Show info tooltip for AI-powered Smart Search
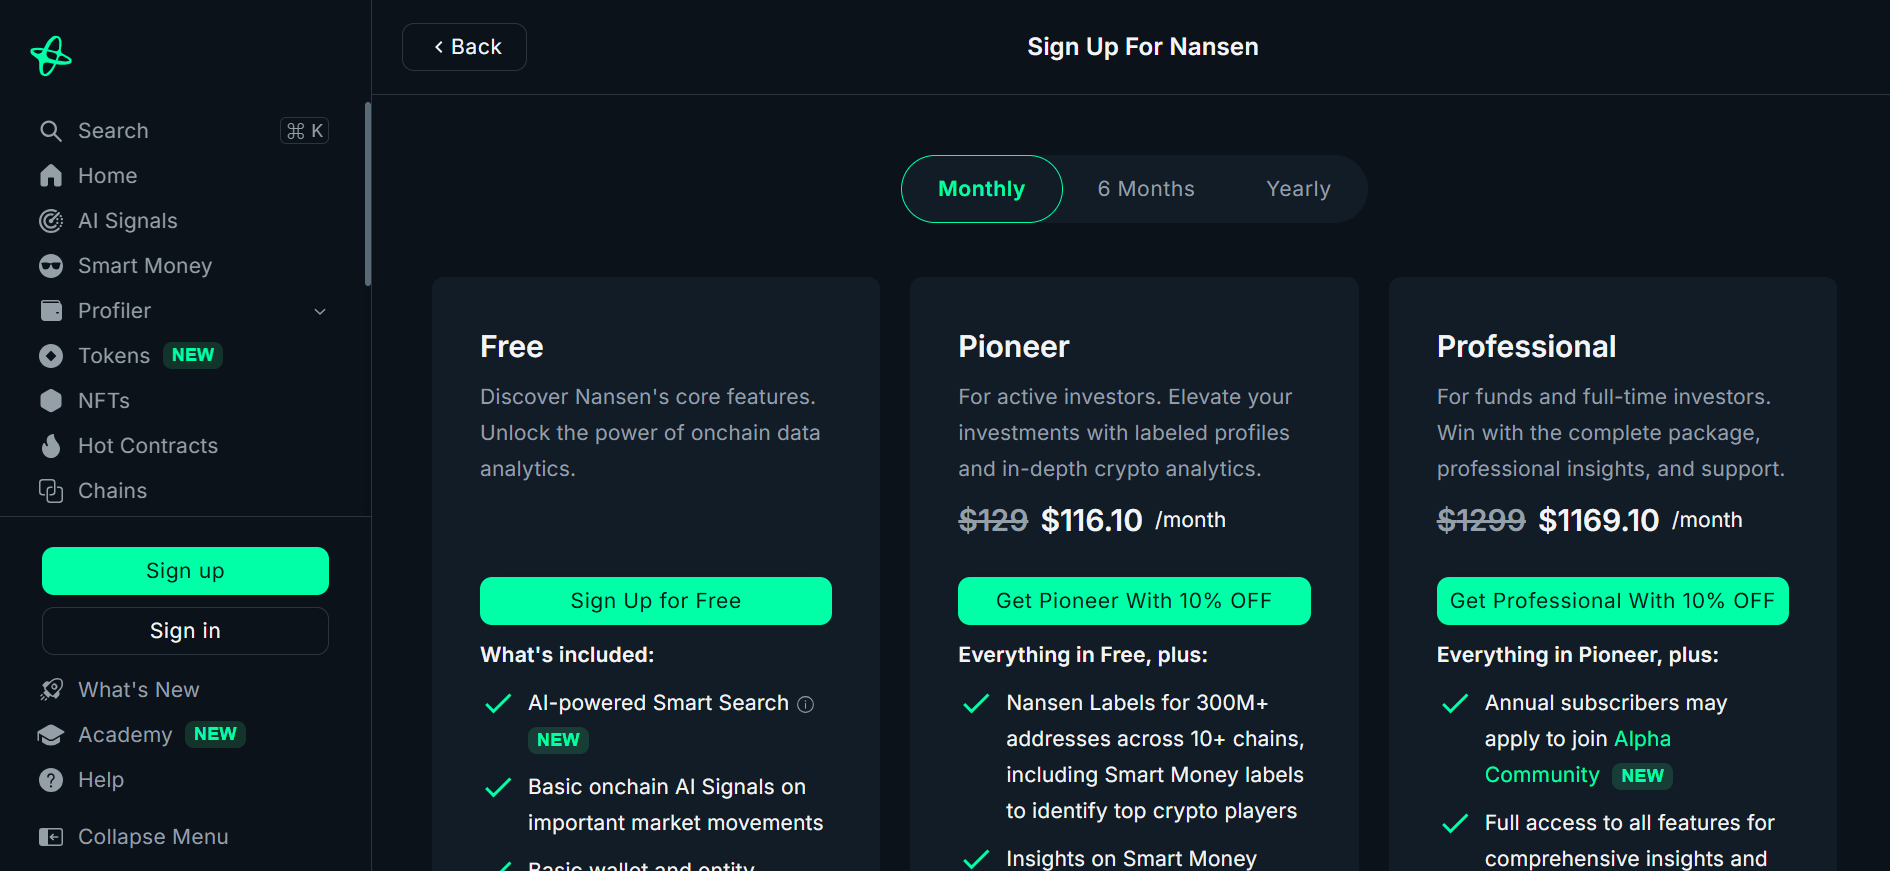The height and width of the screenshot is (871, 1890). (806, 704)
